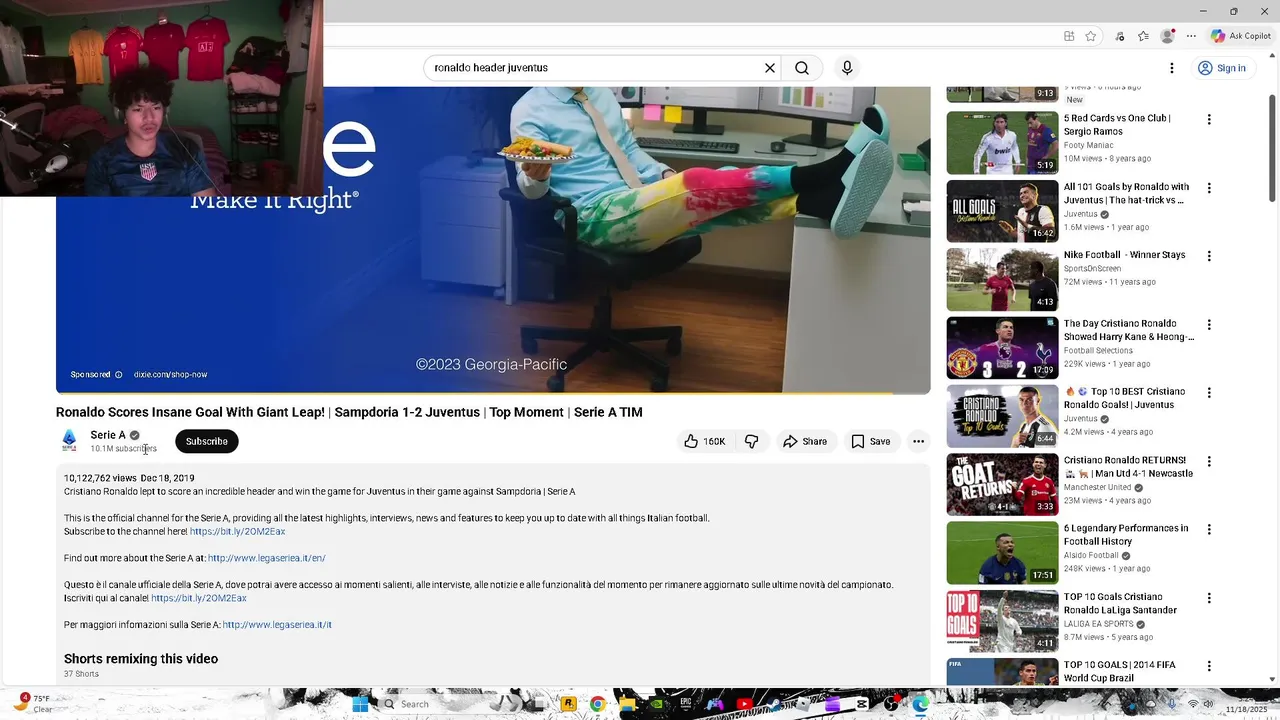The width and height of the screenshot is (1280, 720).
Task: Open 'TOP 10 GOALS 2014 FIFA World Cup' title
Action: pyautogui.click(x=1119, y=671)
